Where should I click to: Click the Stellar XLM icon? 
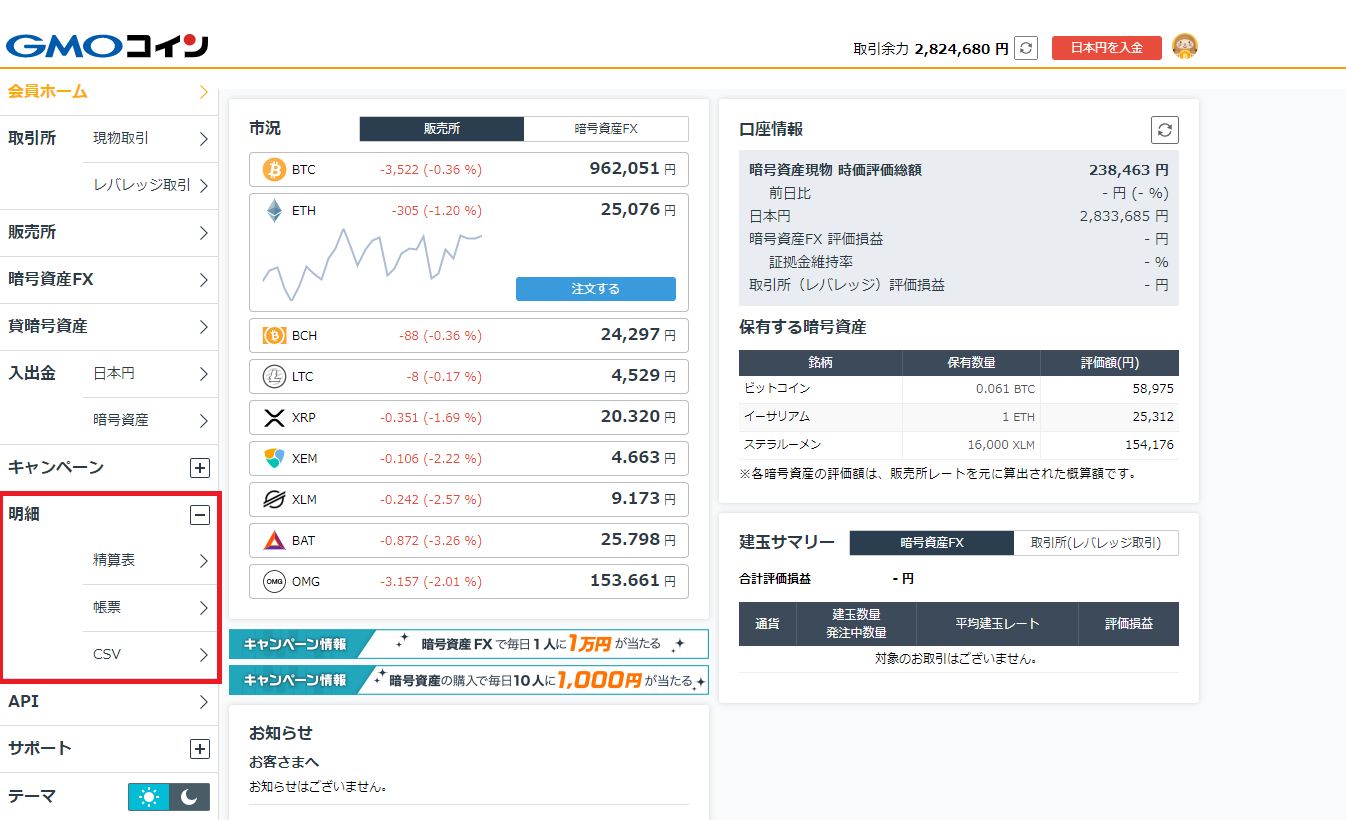click(x=274, y=499)
